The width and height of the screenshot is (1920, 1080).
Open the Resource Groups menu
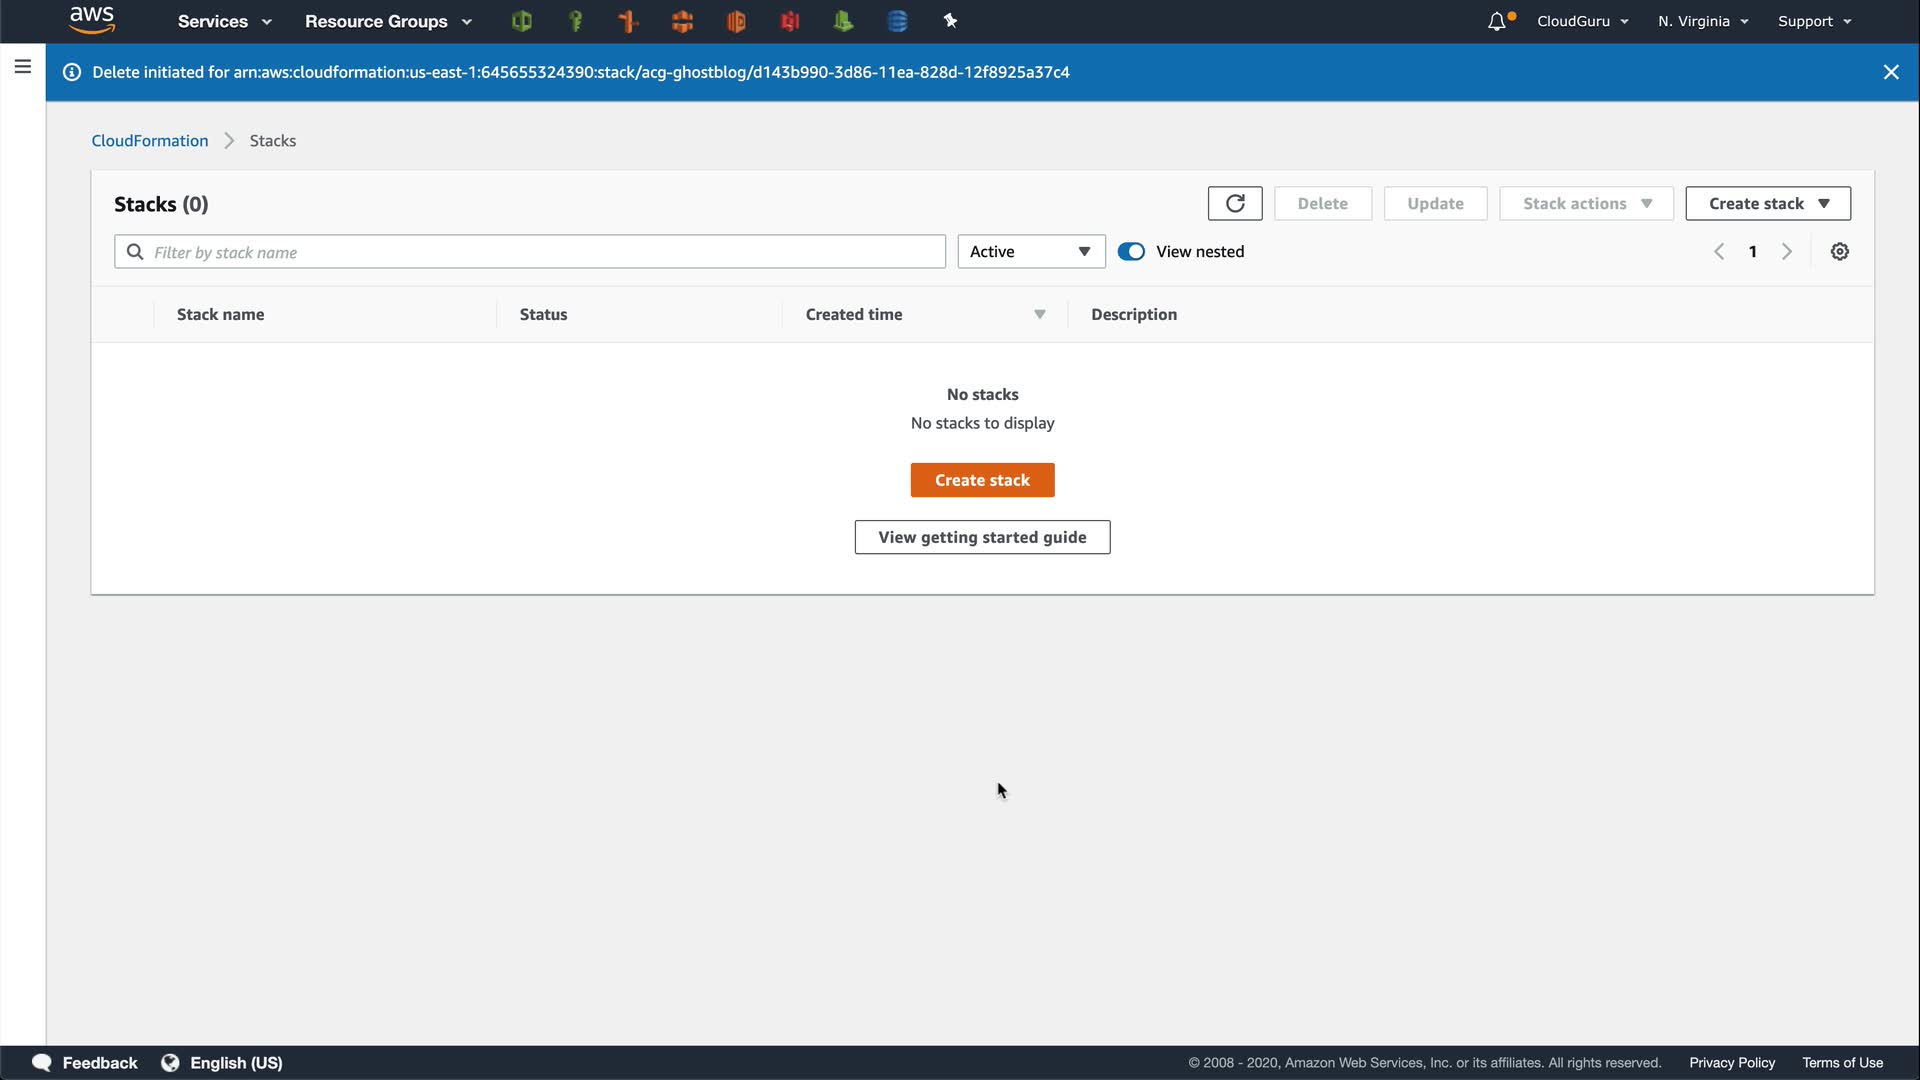point(388,21)
